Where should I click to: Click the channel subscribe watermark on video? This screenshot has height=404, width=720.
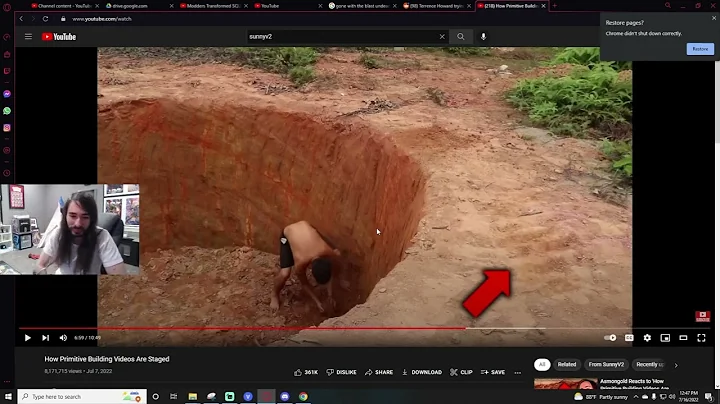[x=703, y=316]
